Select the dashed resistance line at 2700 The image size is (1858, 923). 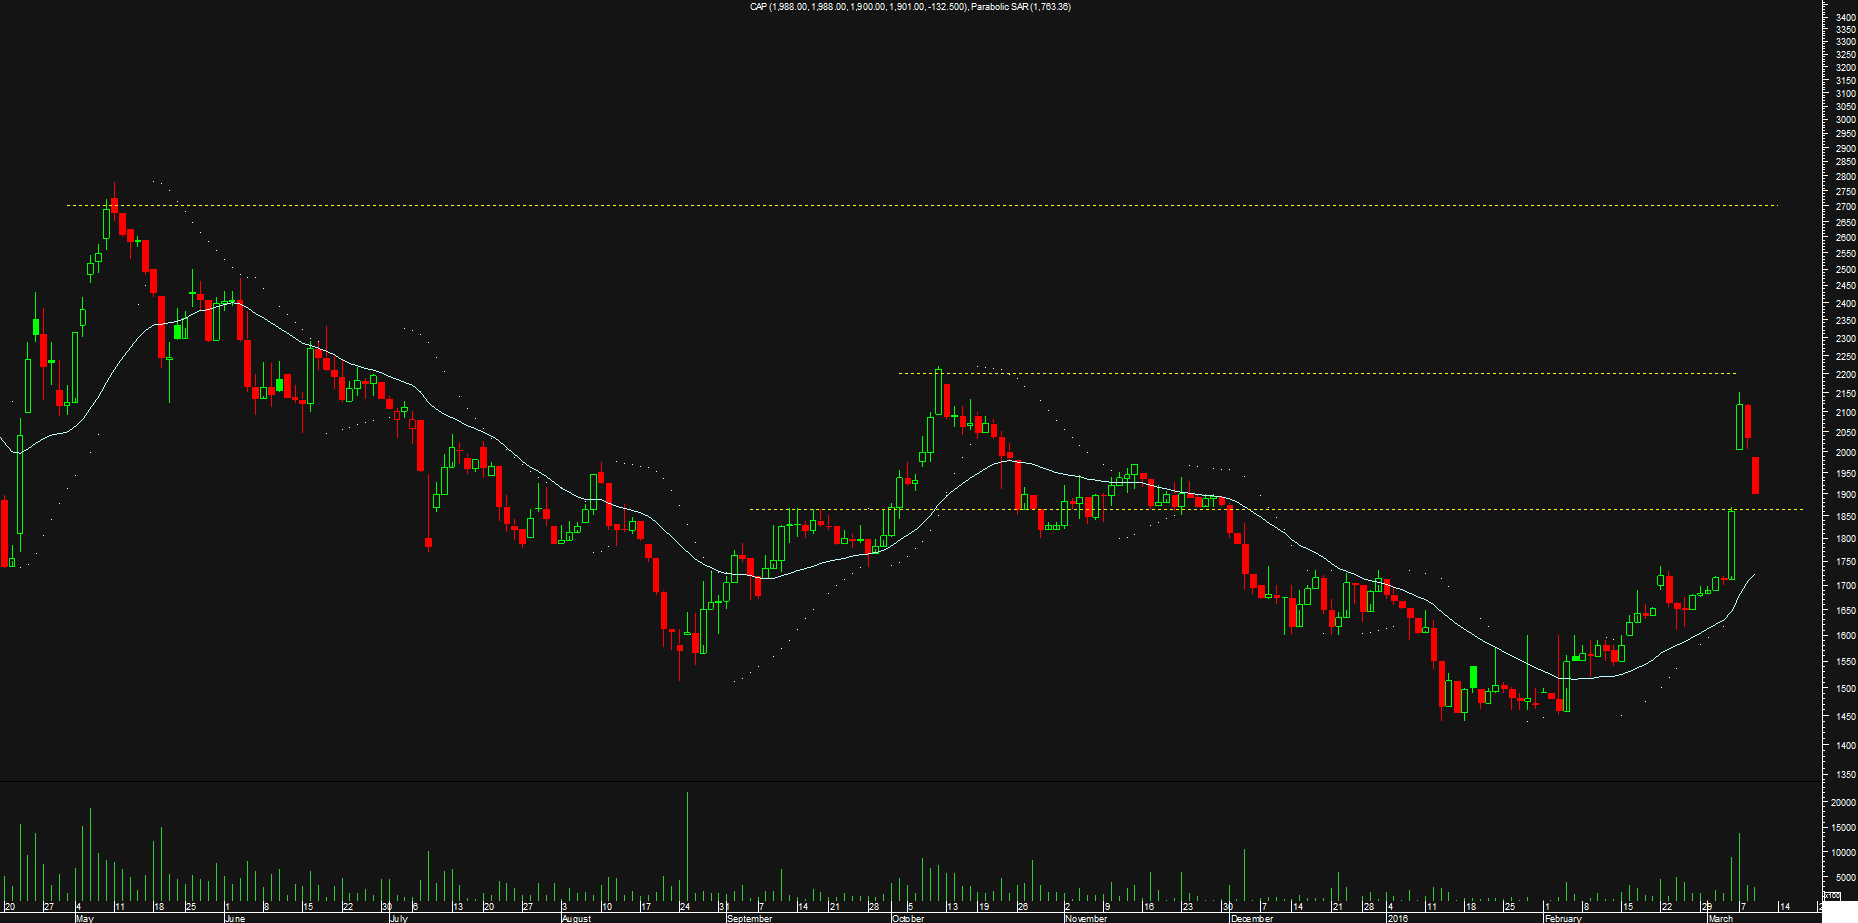pos(900,205)
